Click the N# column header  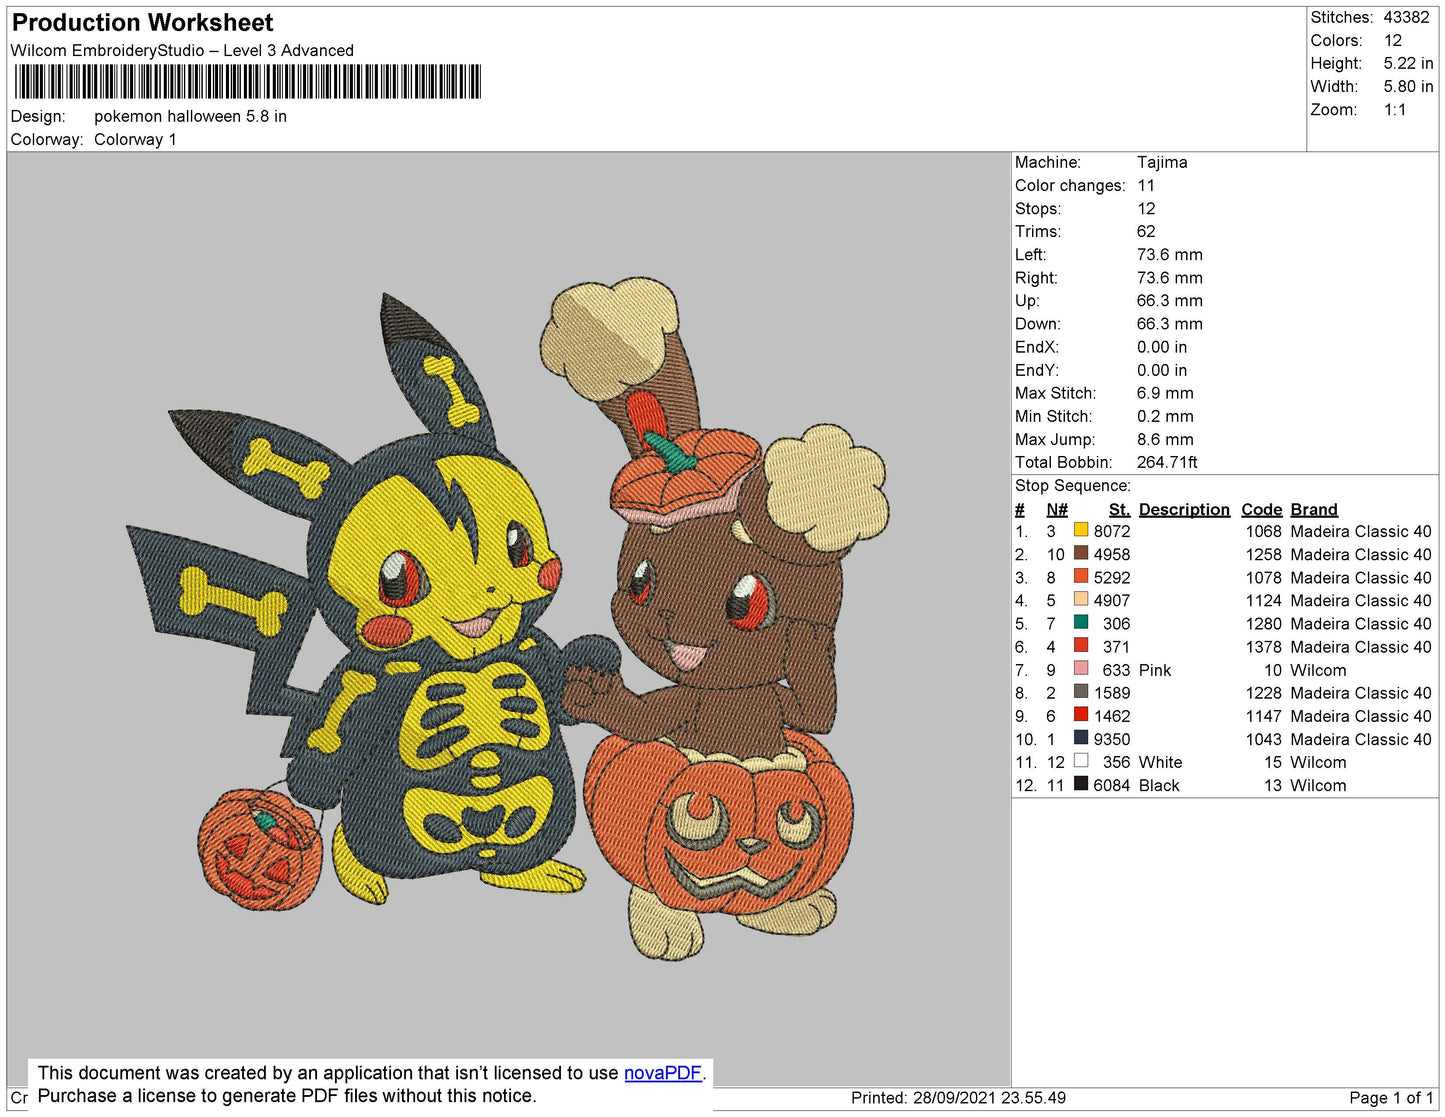(1057, 509)
